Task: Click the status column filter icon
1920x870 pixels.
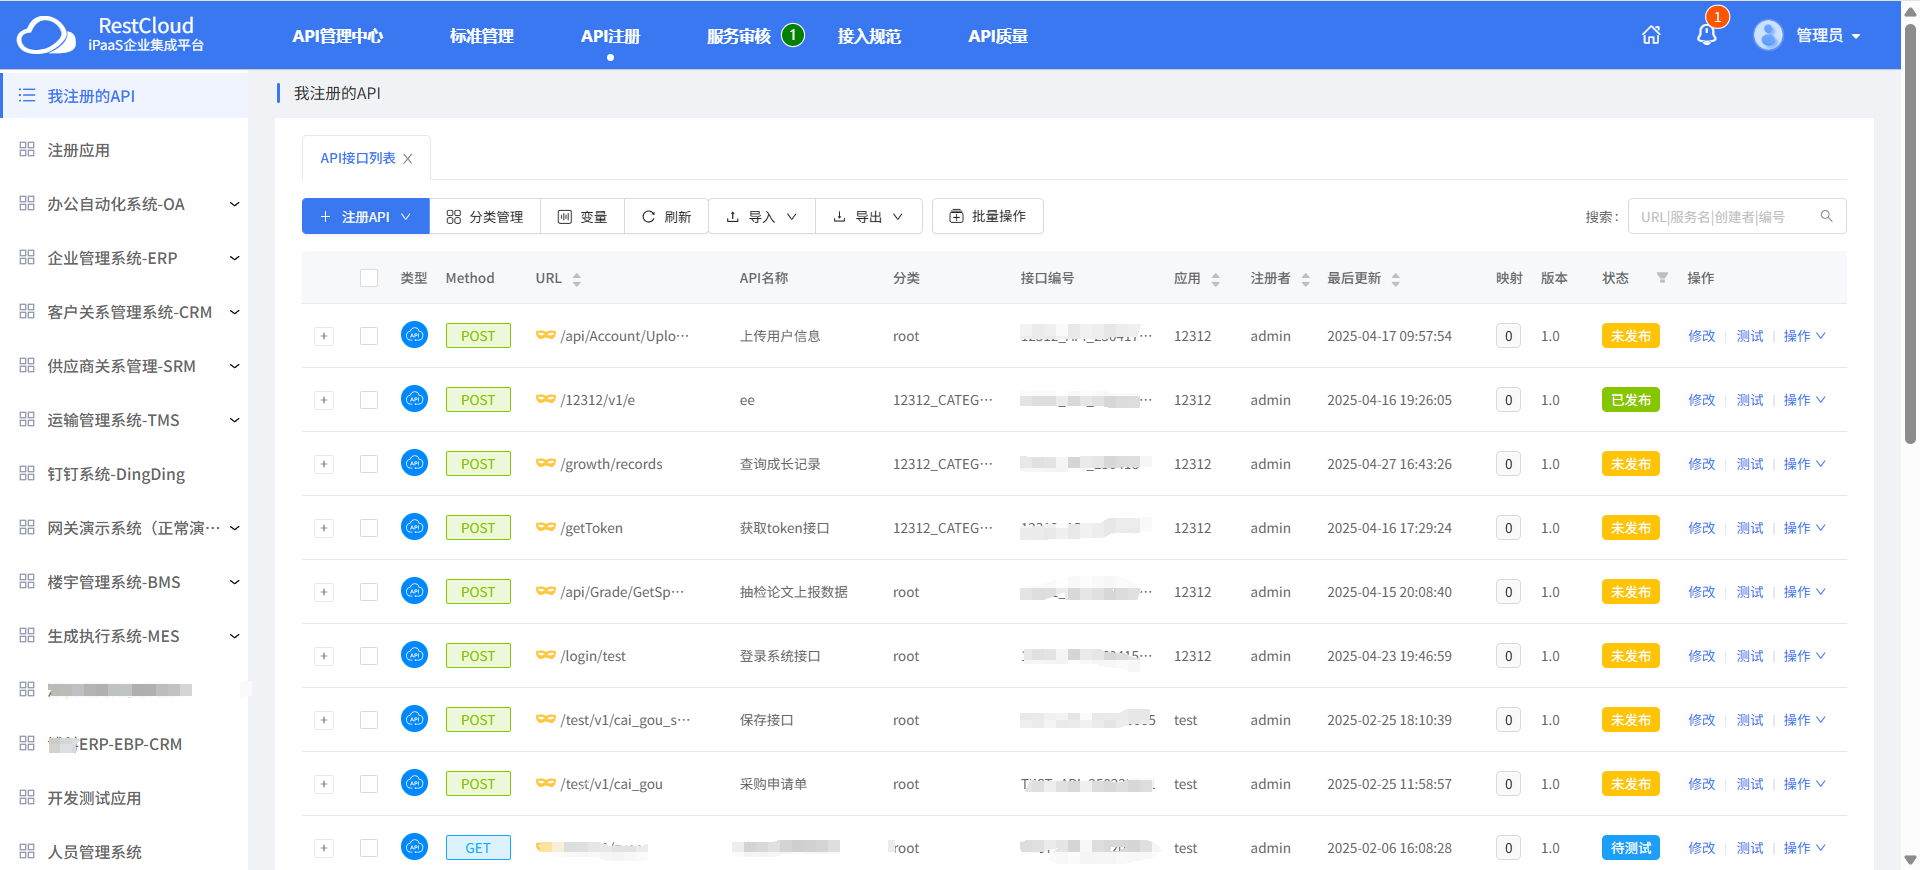Action: pos(1662,278)
